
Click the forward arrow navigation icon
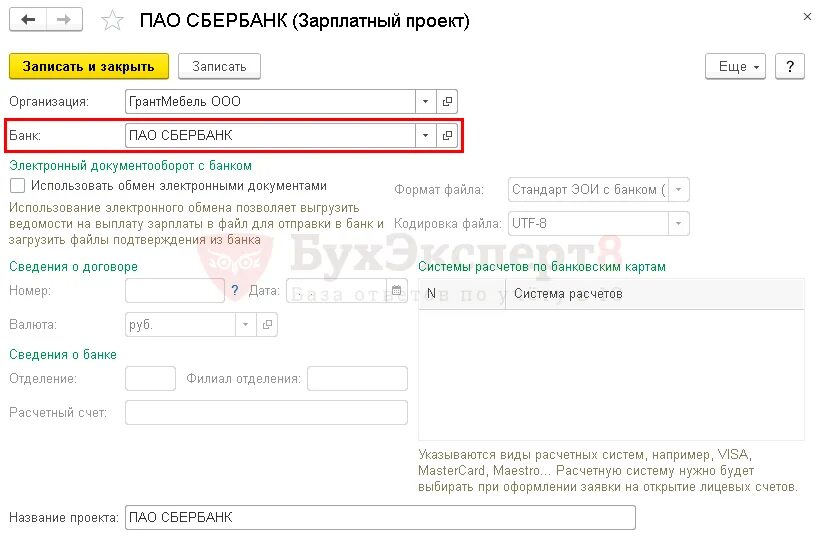64,20
